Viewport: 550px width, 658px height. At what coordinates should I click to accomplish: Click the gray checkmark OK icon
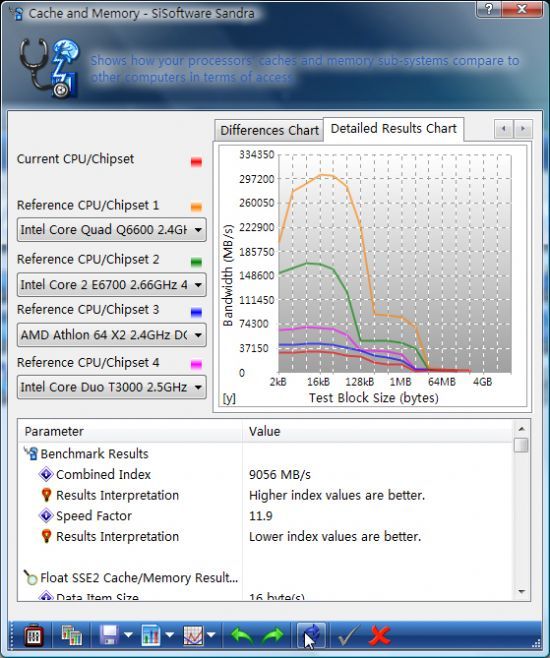(x=348, y=636)
